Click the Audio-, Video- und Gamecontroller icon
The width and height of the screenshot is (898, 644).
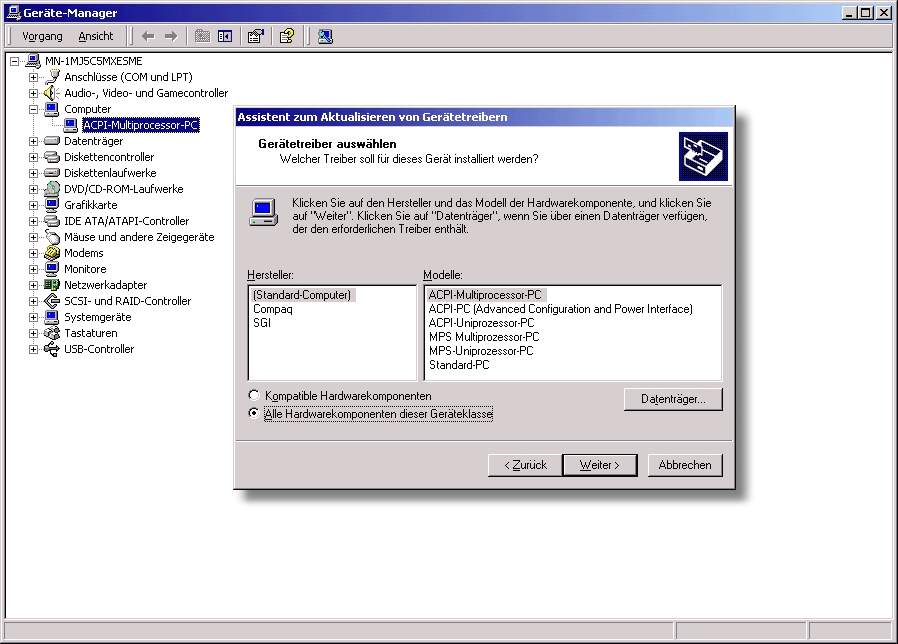click(x=52, y=93)
